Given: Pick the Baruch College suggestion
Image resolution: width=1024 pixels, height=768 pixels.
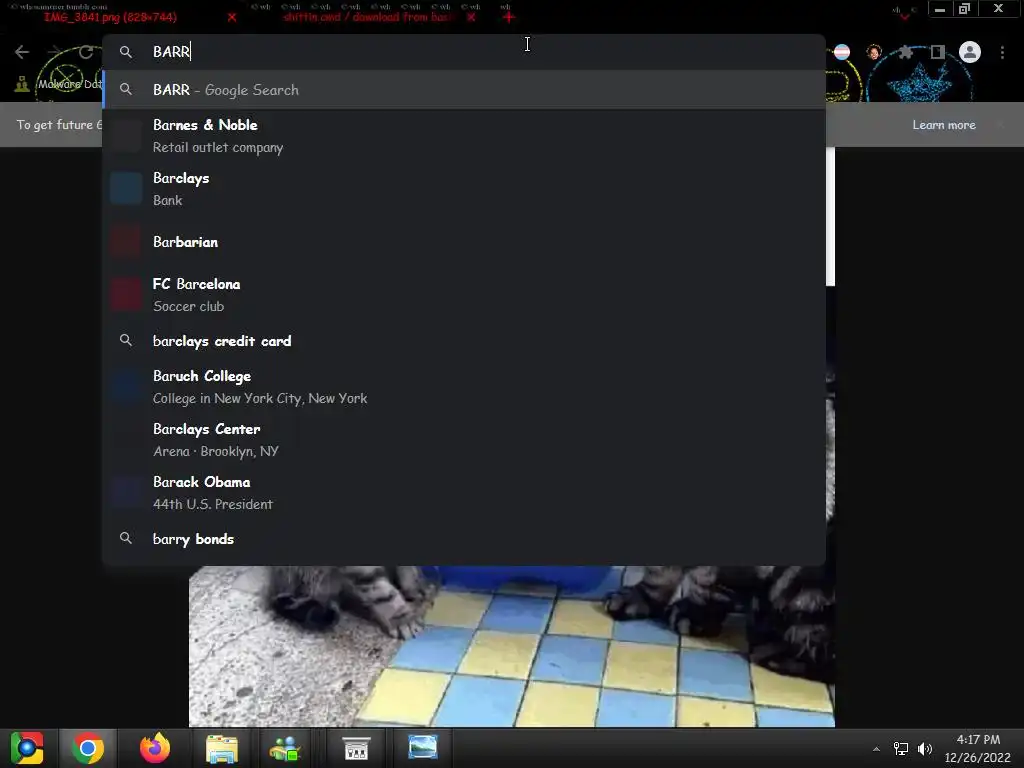Looking at the screenshot, I should 464,387.
